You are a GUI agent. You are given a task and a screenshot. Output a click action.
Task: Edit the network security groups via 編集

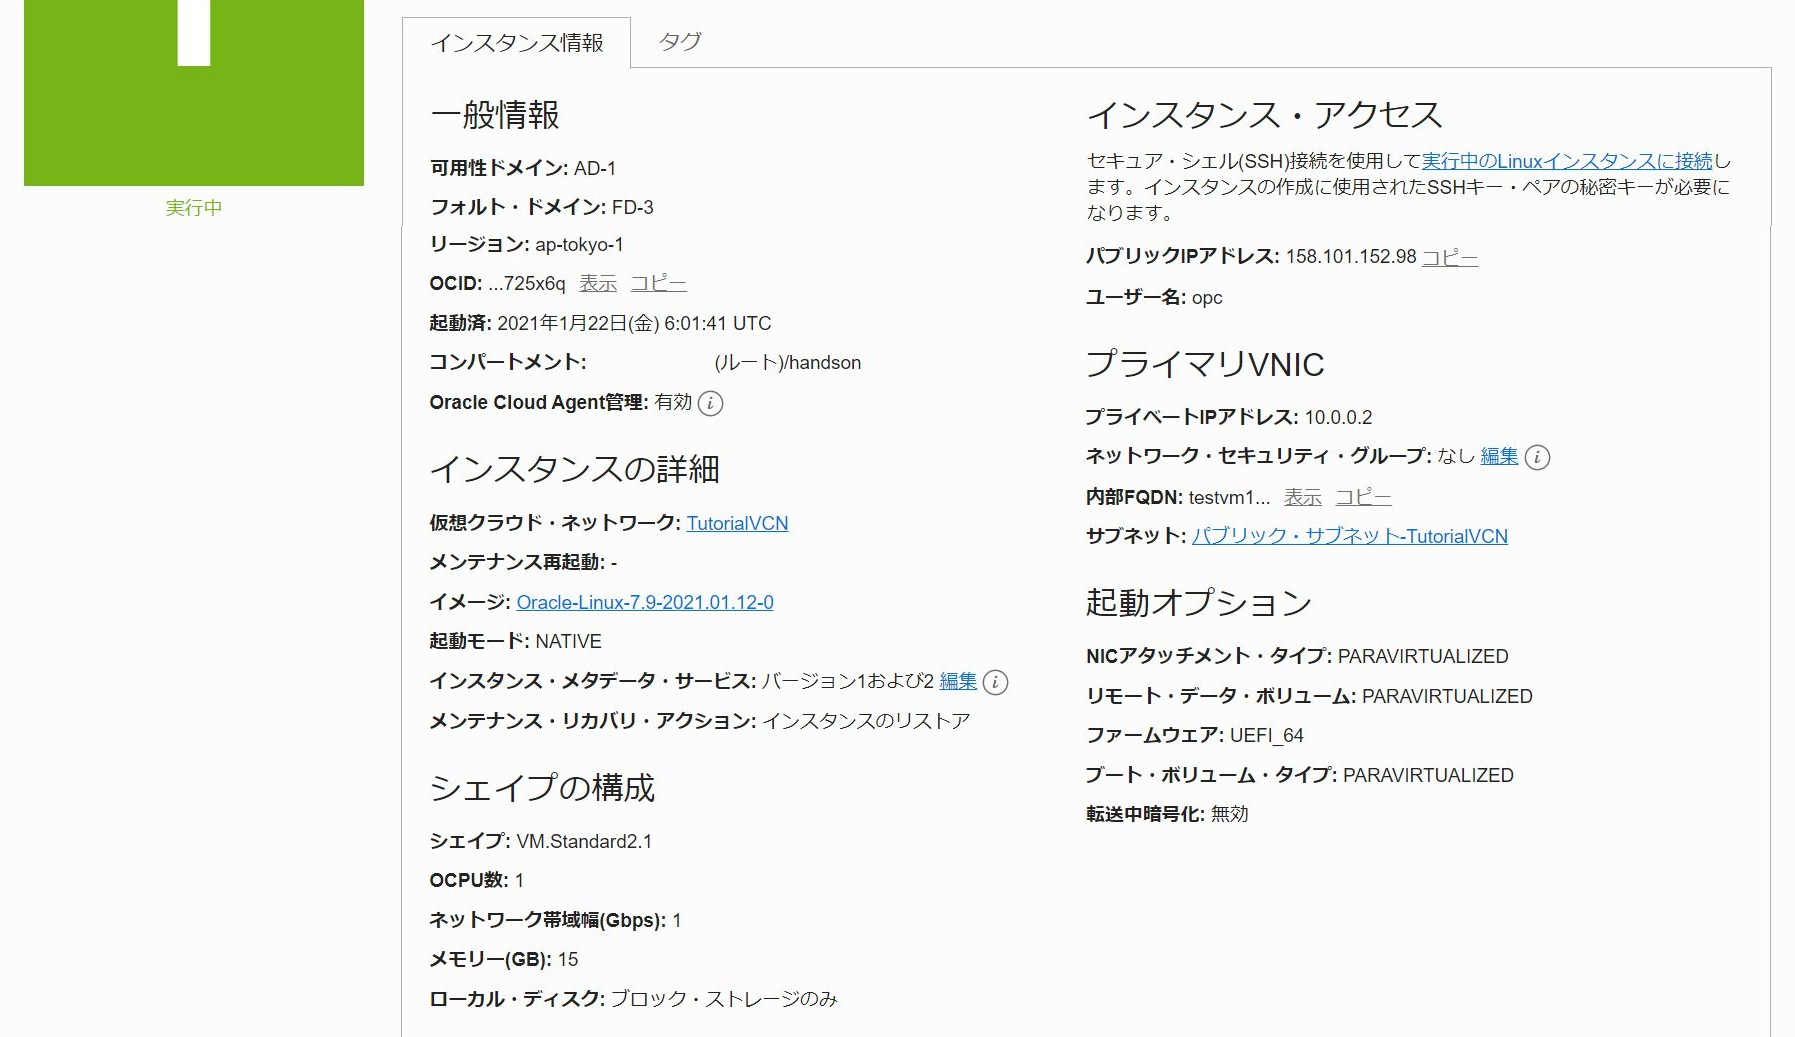coord(1497,457)
